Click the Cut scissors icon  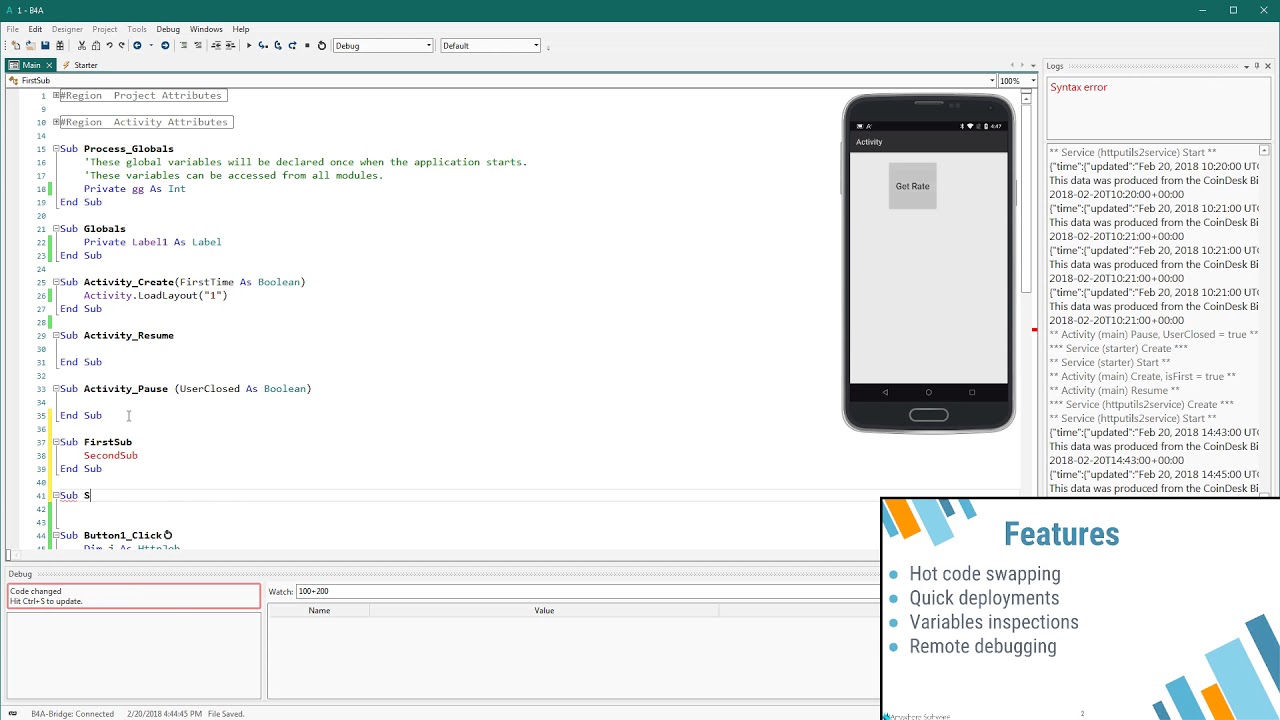pyautogui.click(x=82, y=45)
